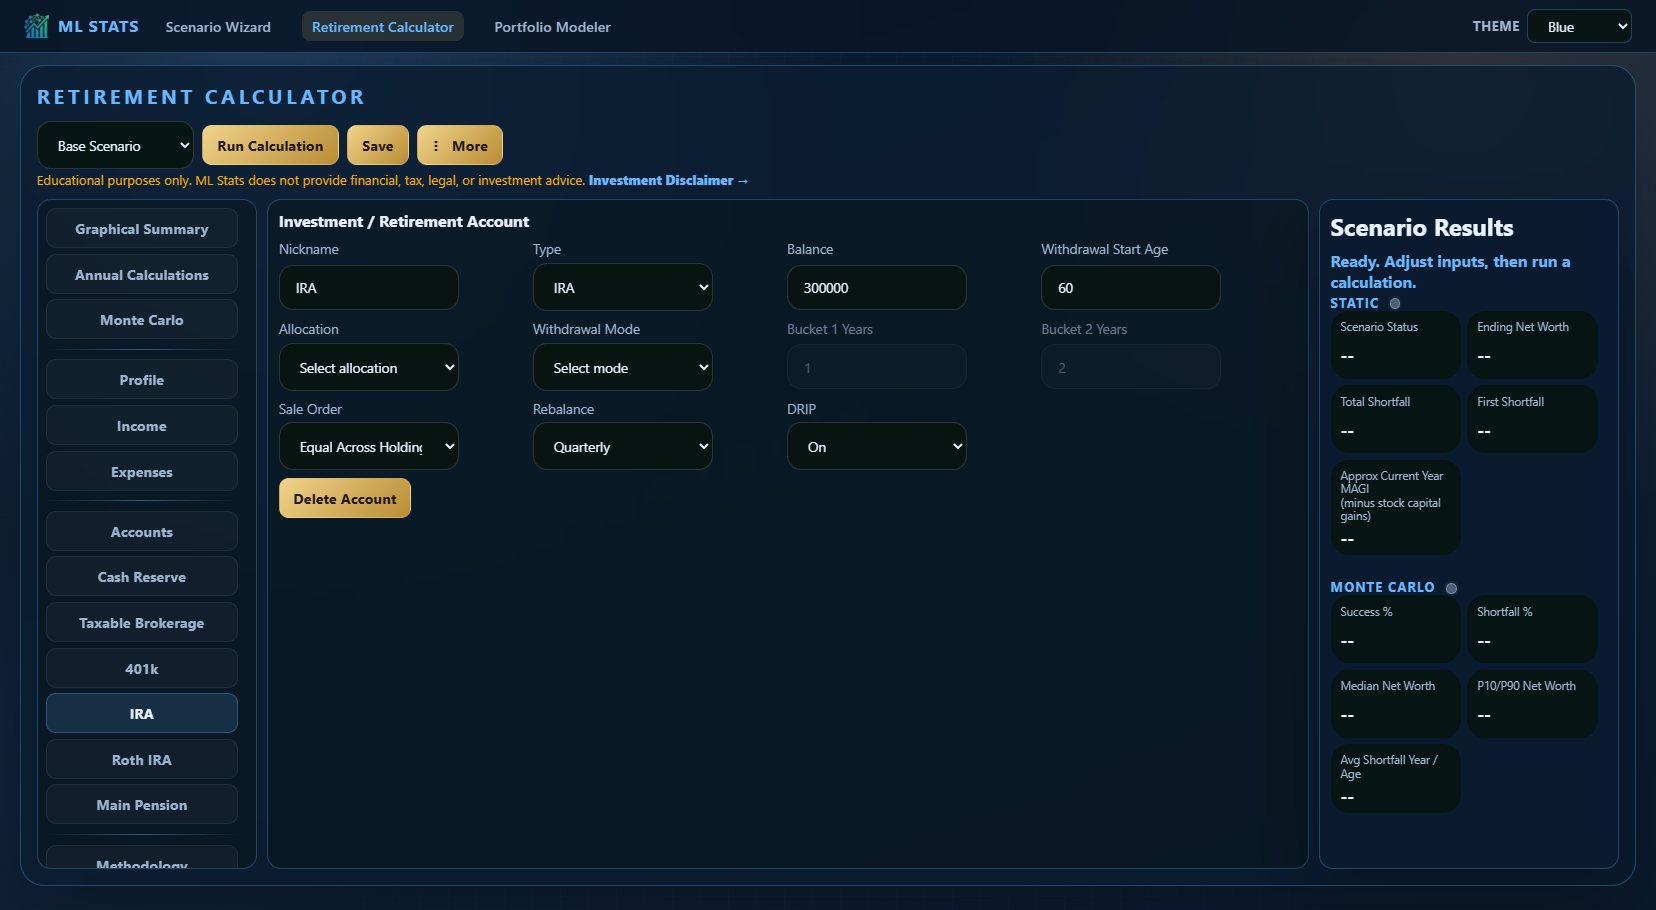Click the First Shortfall result card

(x=1532, y=420)
